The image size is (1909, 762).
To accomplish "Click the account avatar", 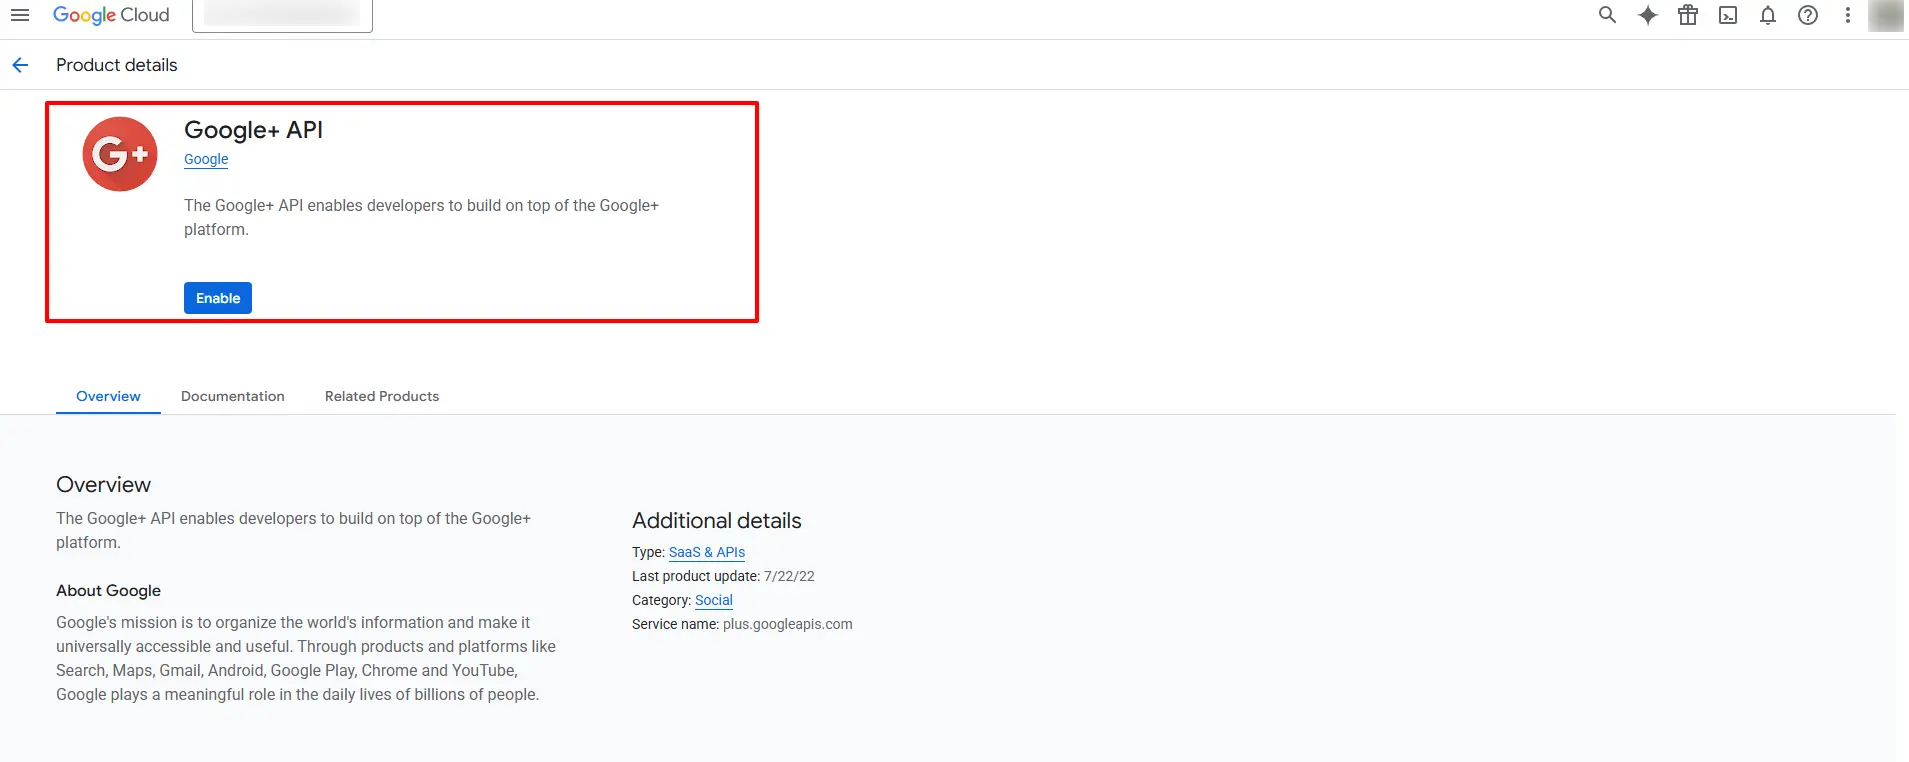I will click(1886, 15).
